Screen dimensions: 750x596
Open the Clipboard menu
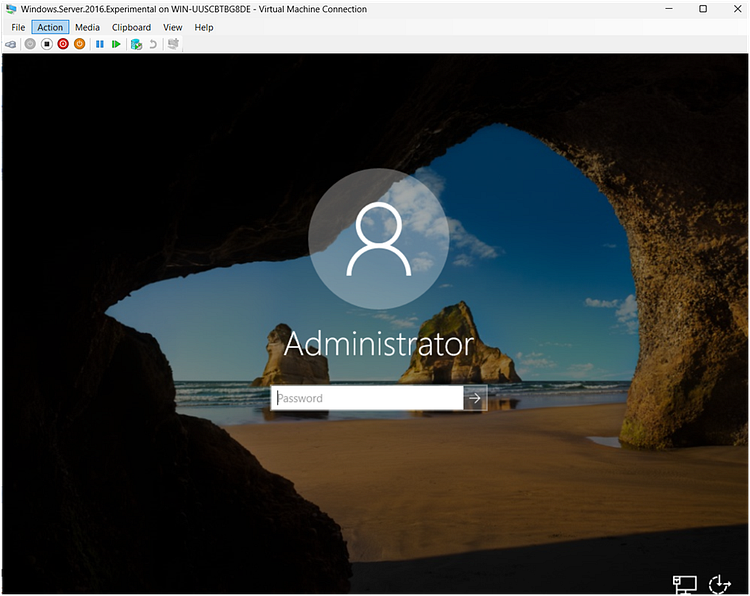132,27
